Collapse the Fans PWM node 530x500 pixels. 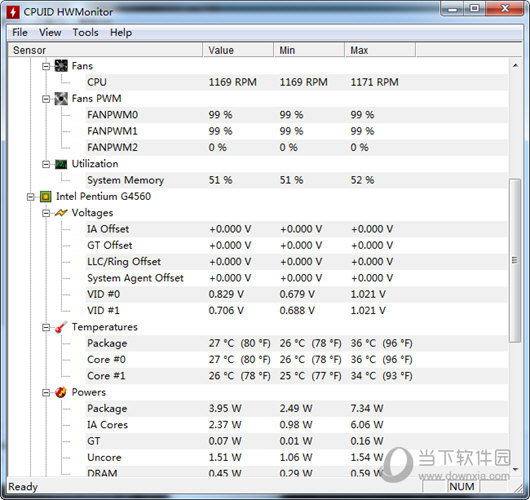[x=46, y=99]
